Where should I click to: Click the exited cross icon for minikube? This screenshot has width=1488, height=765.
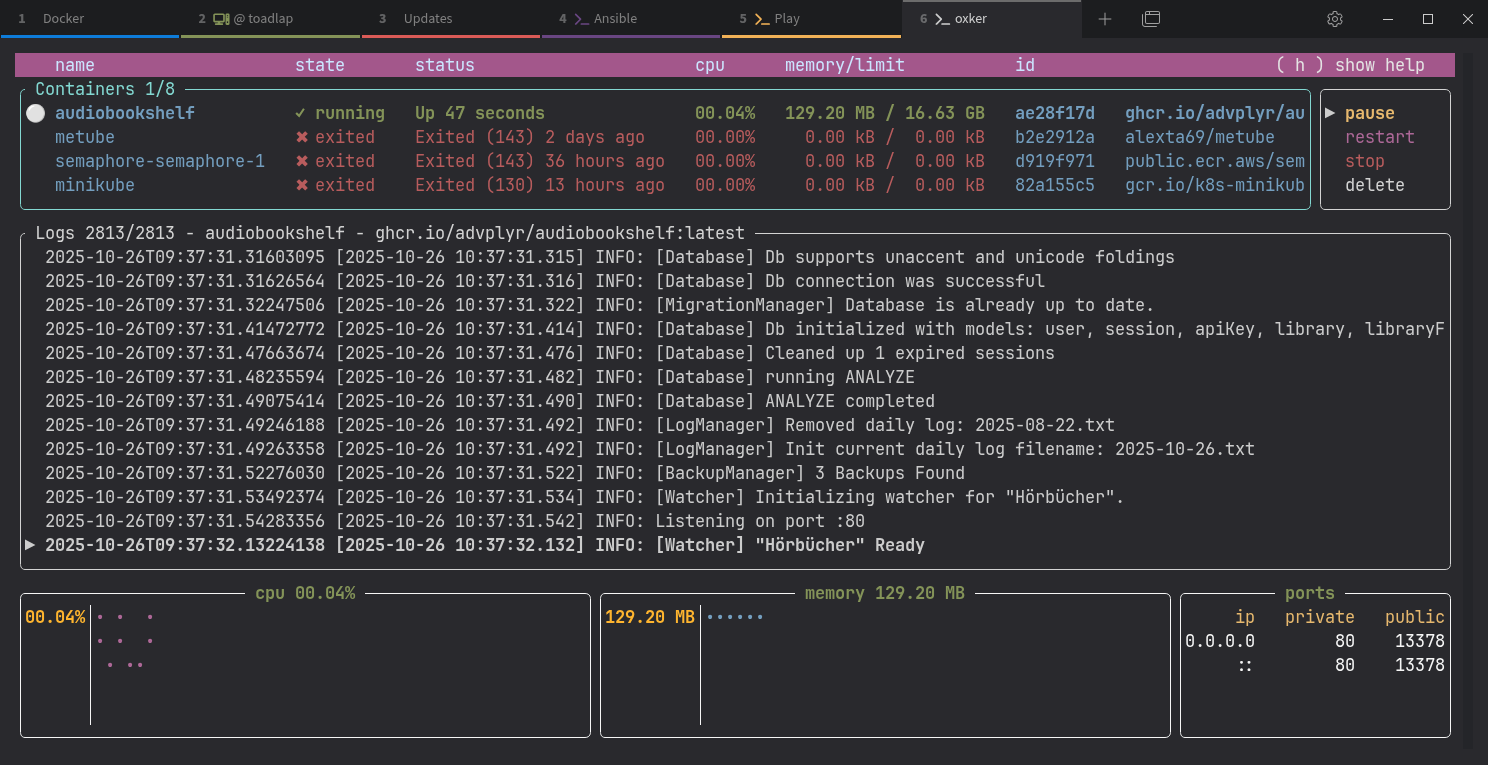pos(301,185)
